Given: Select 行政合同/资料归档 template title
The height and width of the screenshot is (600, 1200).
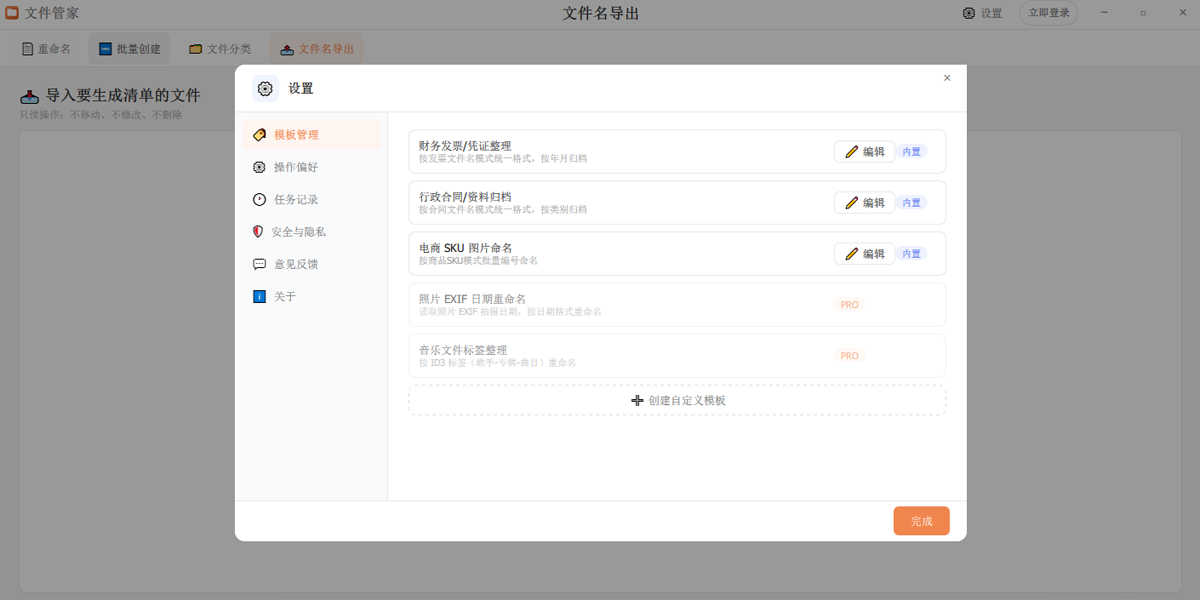Looking at the screenshot, I should coord(465,197).
